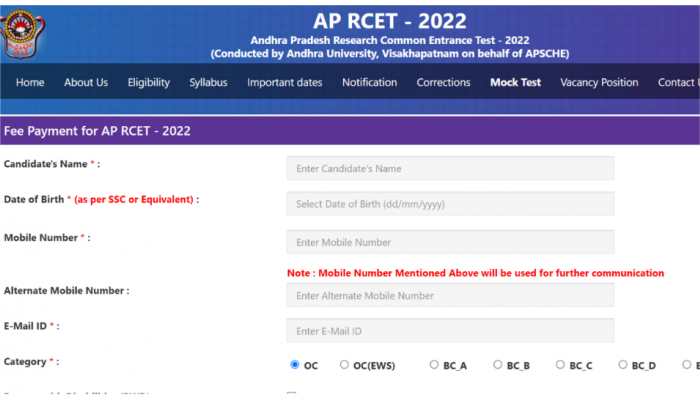Screen dimensions: 700x400
Task: Open the About Us page
Action: point(86,83)
